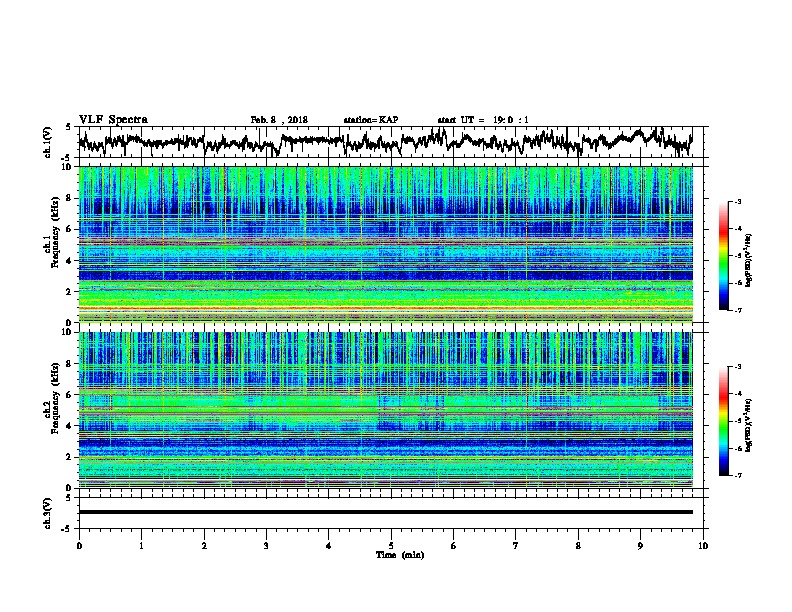Image resolution: width=792 pixels, height=612 pixels.
Task: Click the ch.2 colorbar log(PSD) label
Action: point(748,425)
